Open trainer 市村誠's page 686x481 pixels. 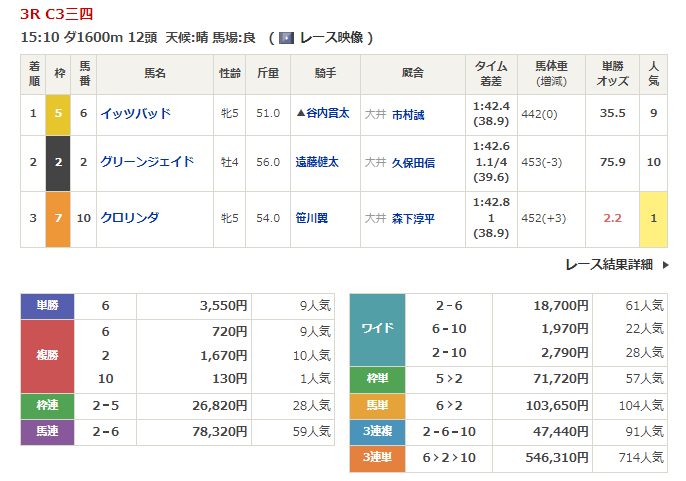tap(409, 114)
